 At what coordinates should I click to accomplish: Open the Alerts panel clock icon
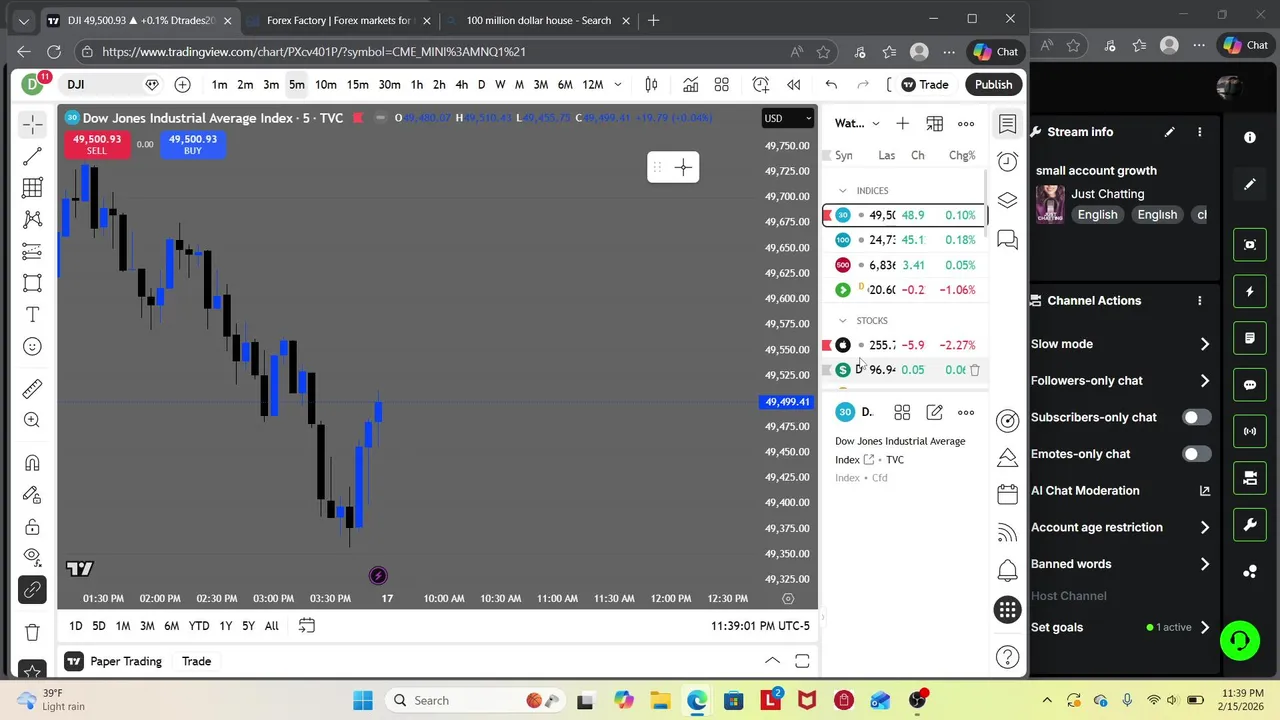[1007, 162]
